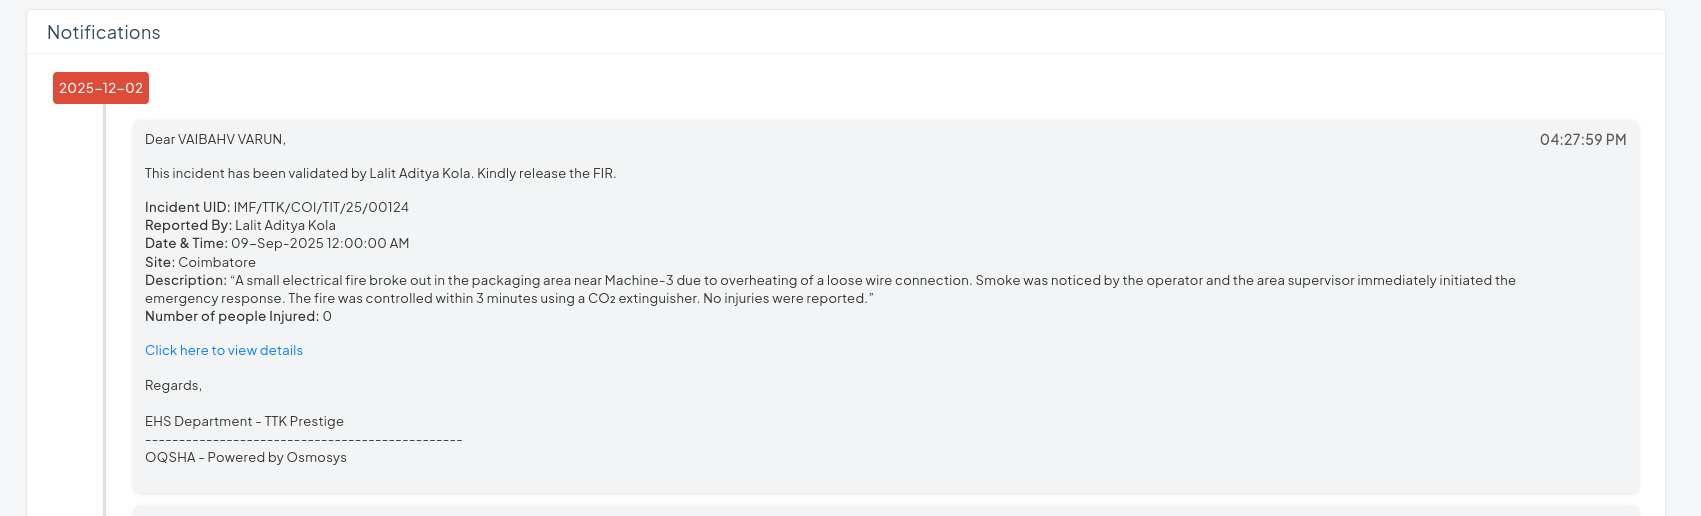Image resolution: width=1701 pixels, height=516 pixels.
Task: Click the "Site: Coimbatore" line
Action: (x=200, y=262)
